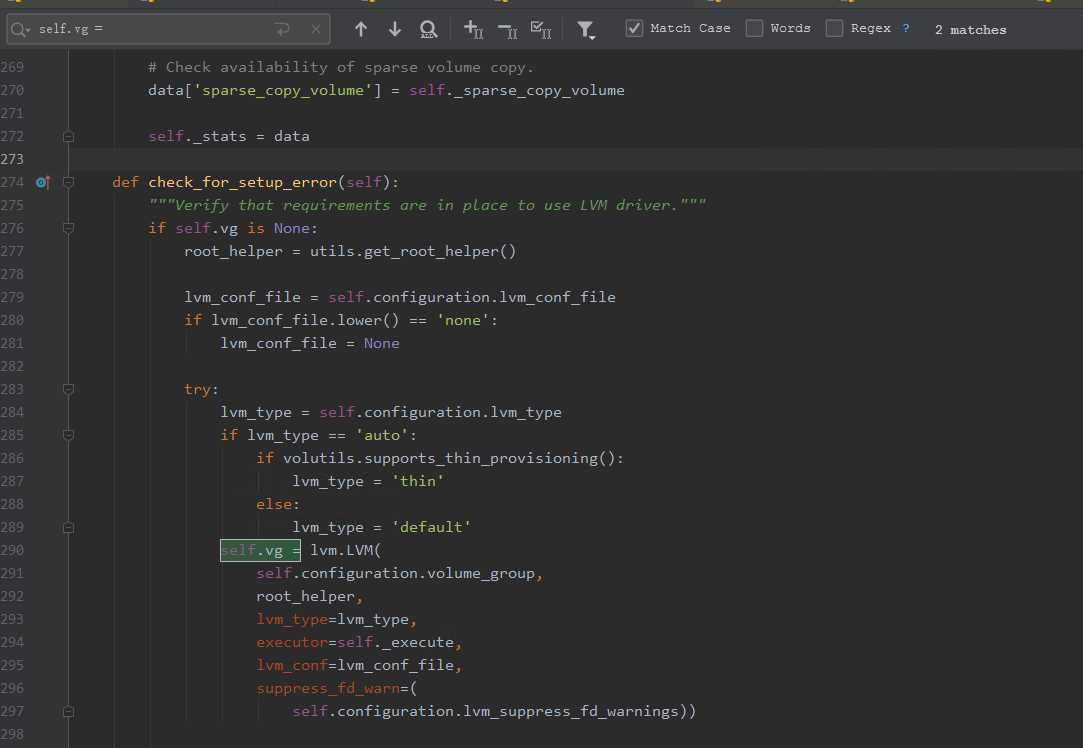
Task: Open the Regex help question mark link
Action: tap(906, 28)
